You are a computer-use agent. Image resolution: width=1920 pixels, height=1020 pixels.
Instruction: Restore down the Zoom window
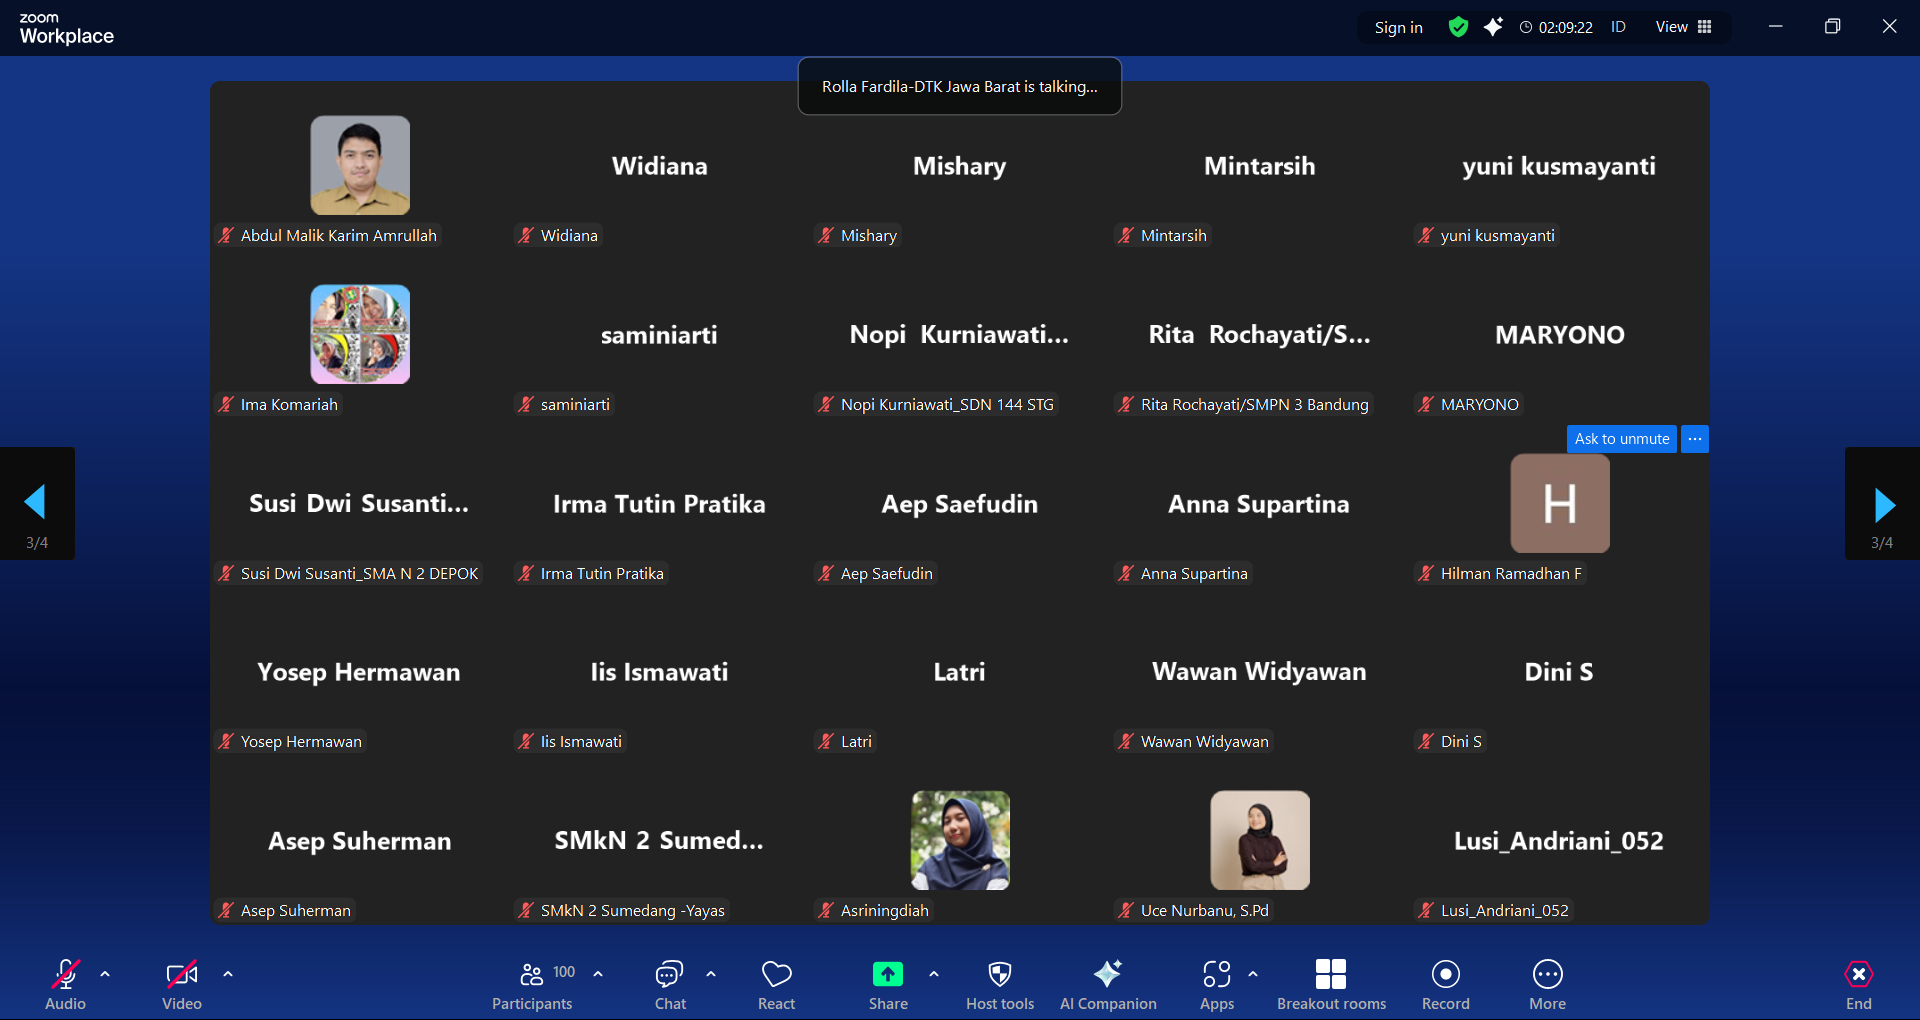pyautogui.click(x=1832, y=27)
